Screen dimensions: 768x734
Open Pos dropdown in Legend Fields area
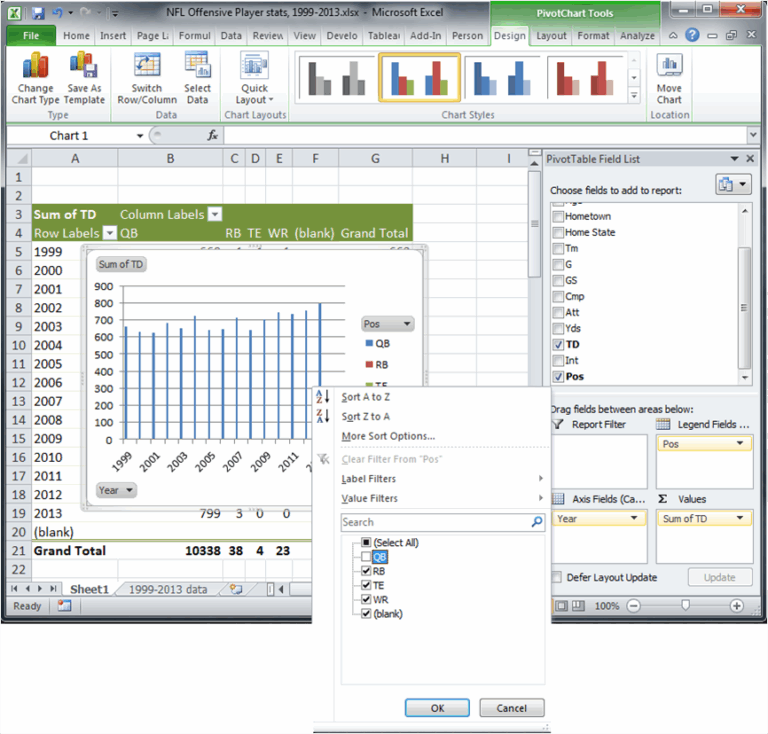740,444
